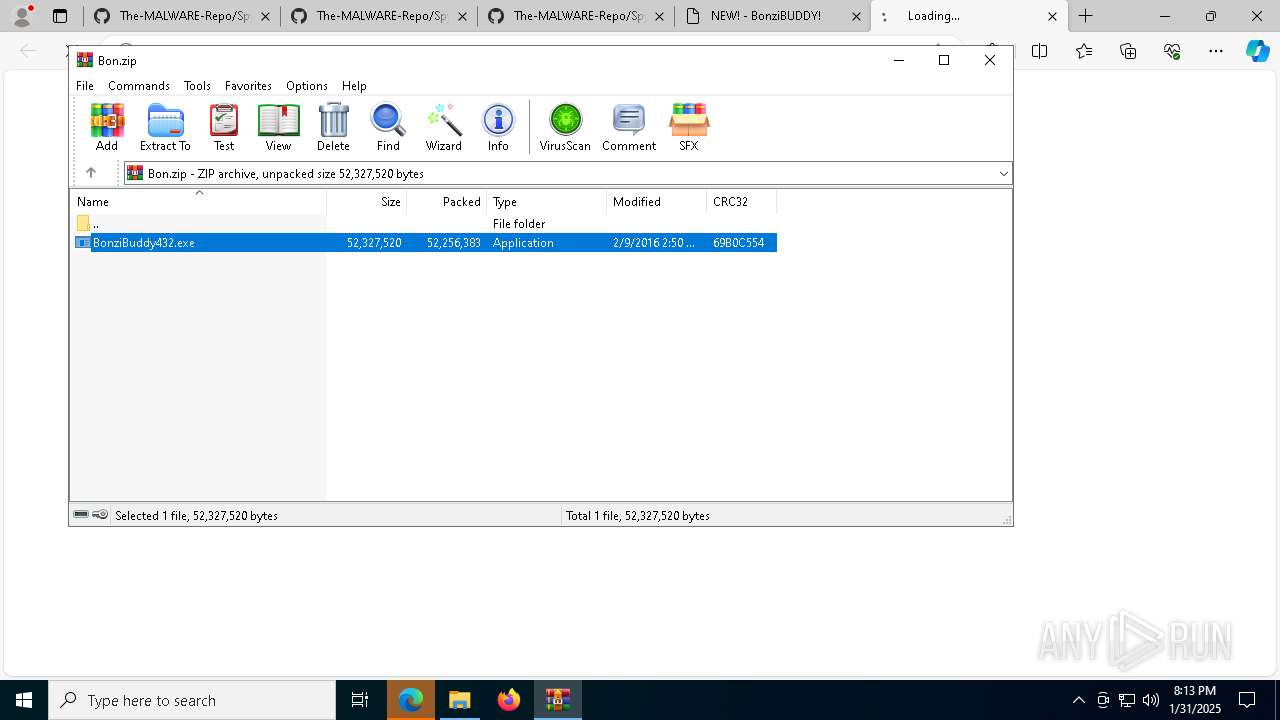Open the volume control in tray
The image size is (1280, 720).
[1150, 700]
